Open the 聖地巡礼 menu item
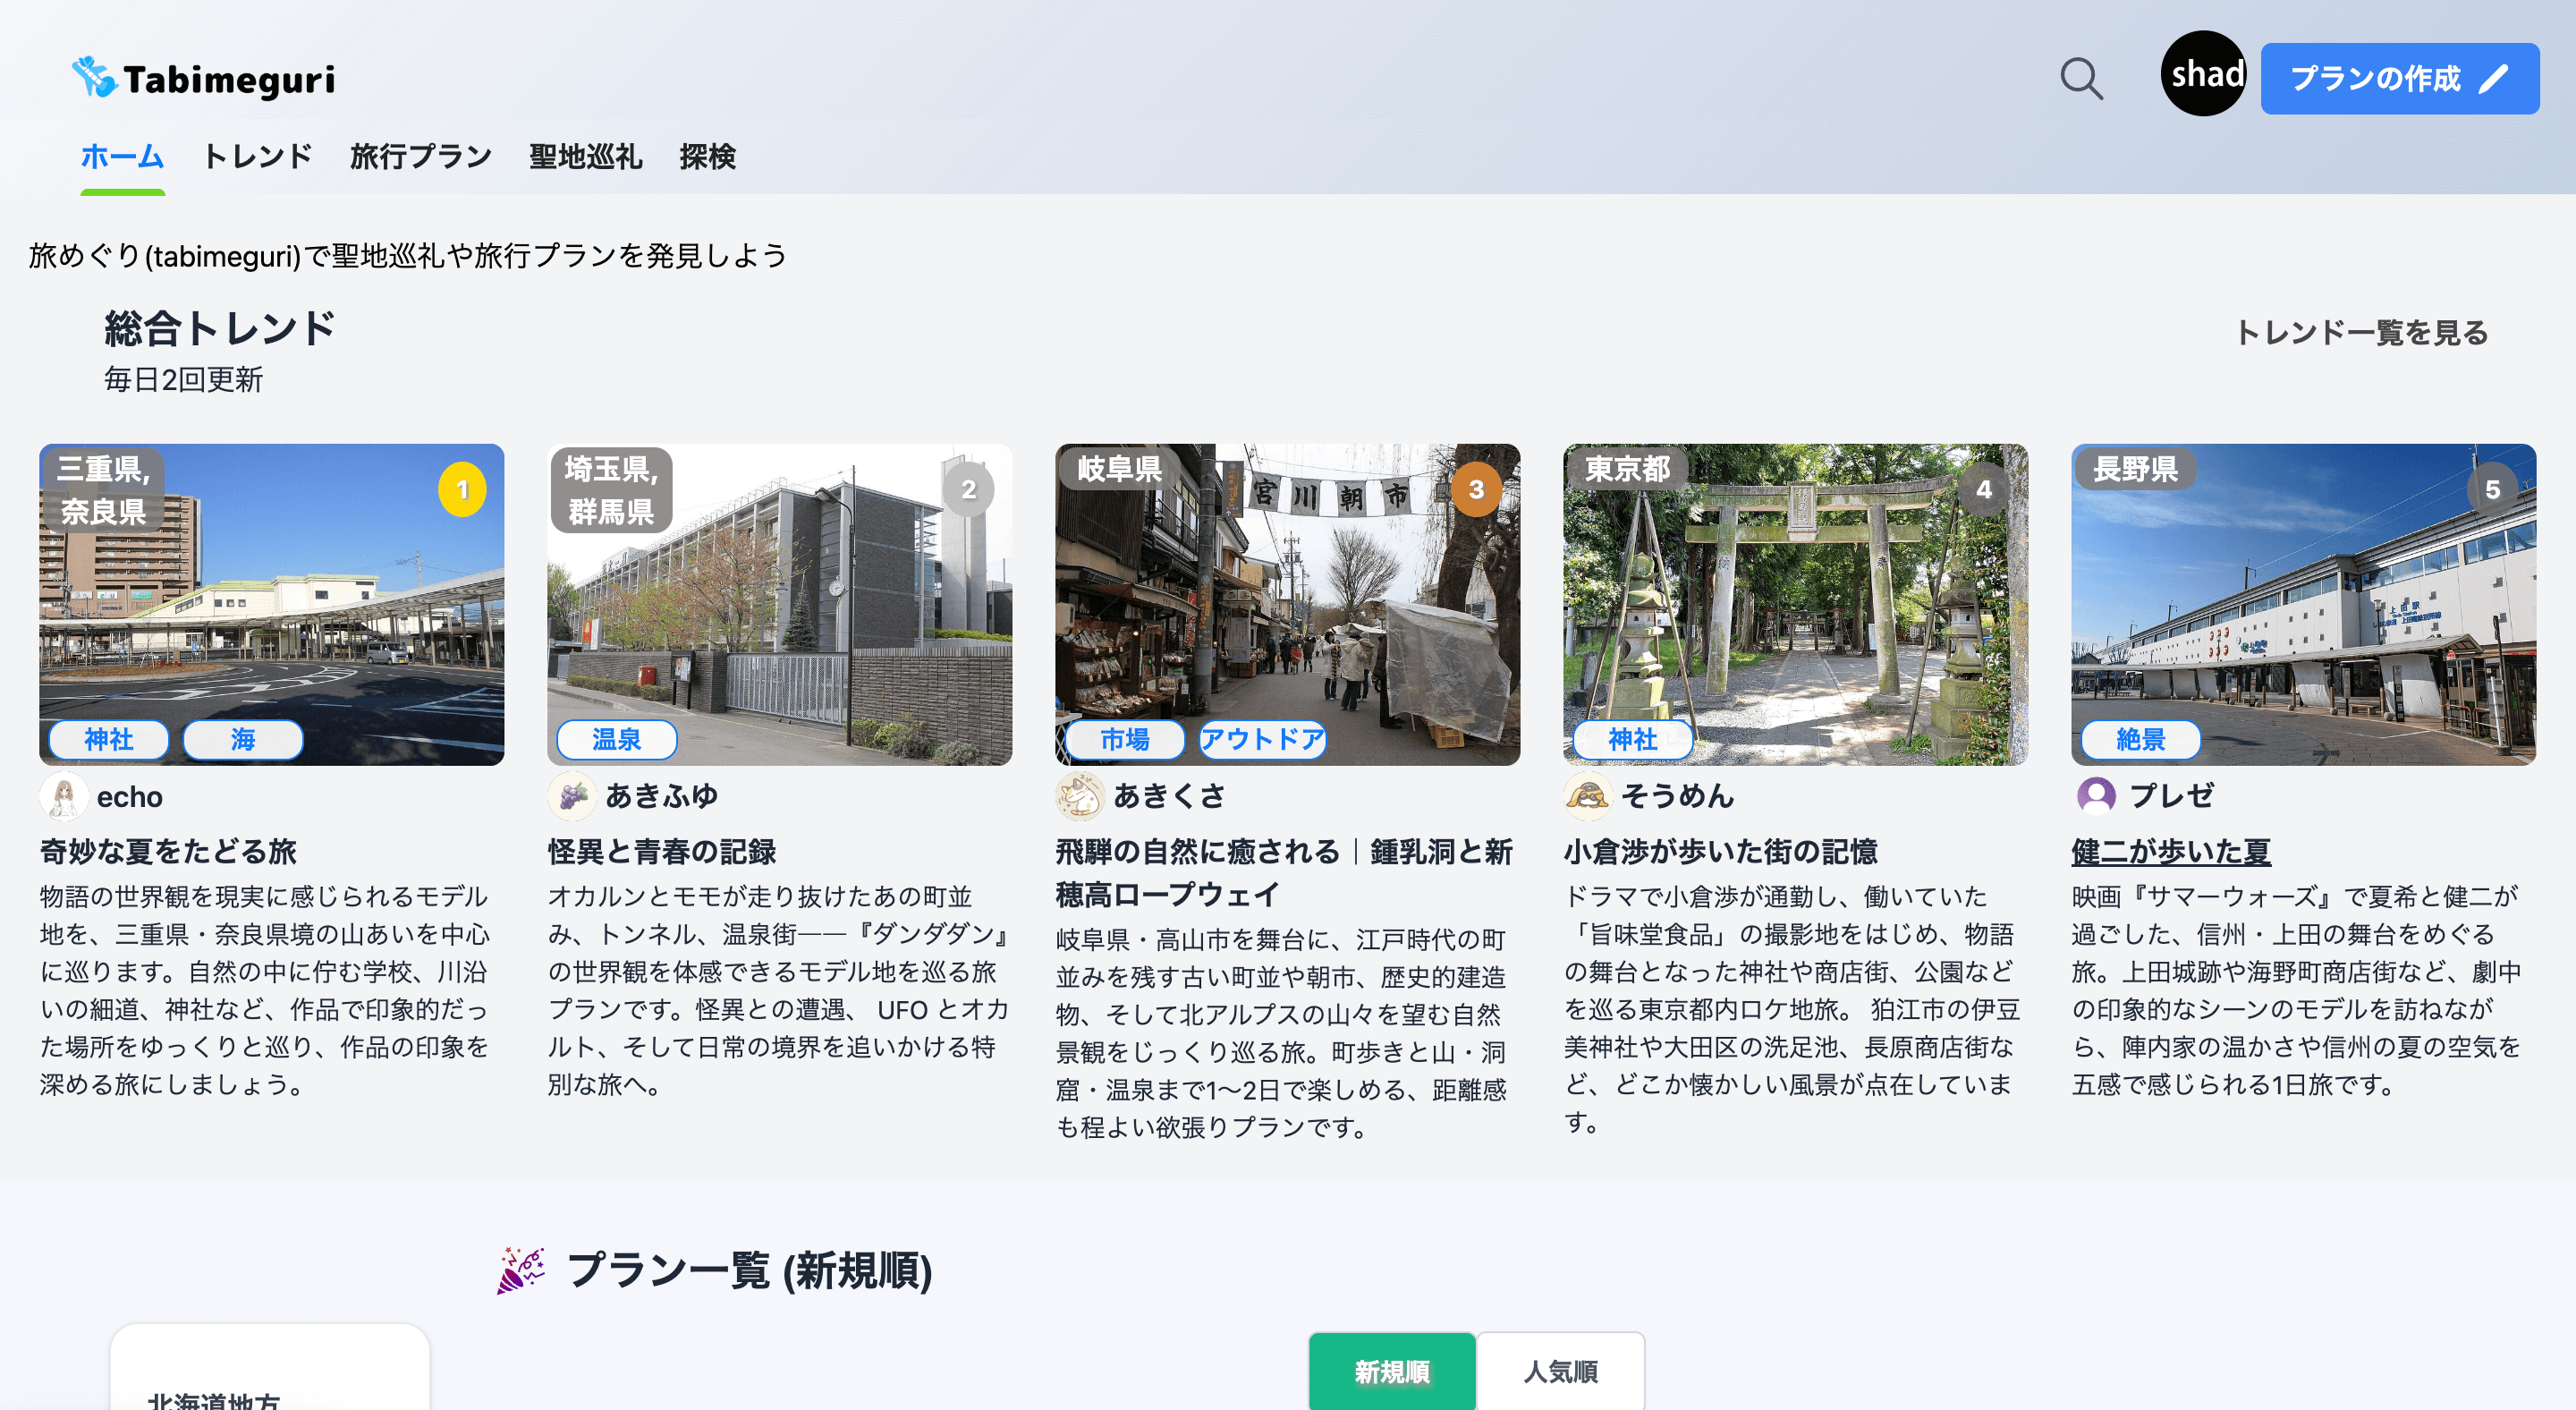Viewport: 2576px width, 1410px height. coord(585,157)
